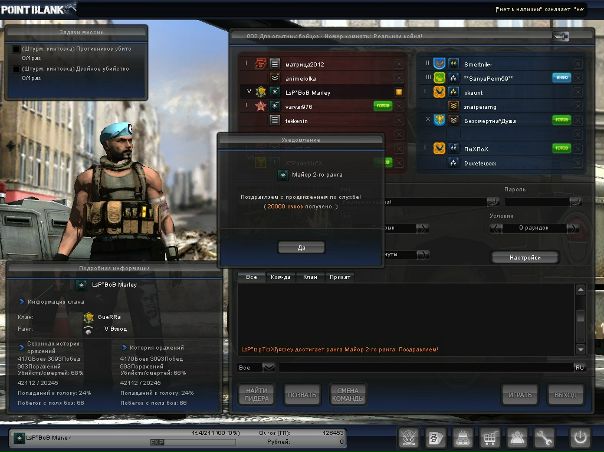Open settings via the wrench icon
The height and width of the screenshot is (452, 604).
[545, 437]
